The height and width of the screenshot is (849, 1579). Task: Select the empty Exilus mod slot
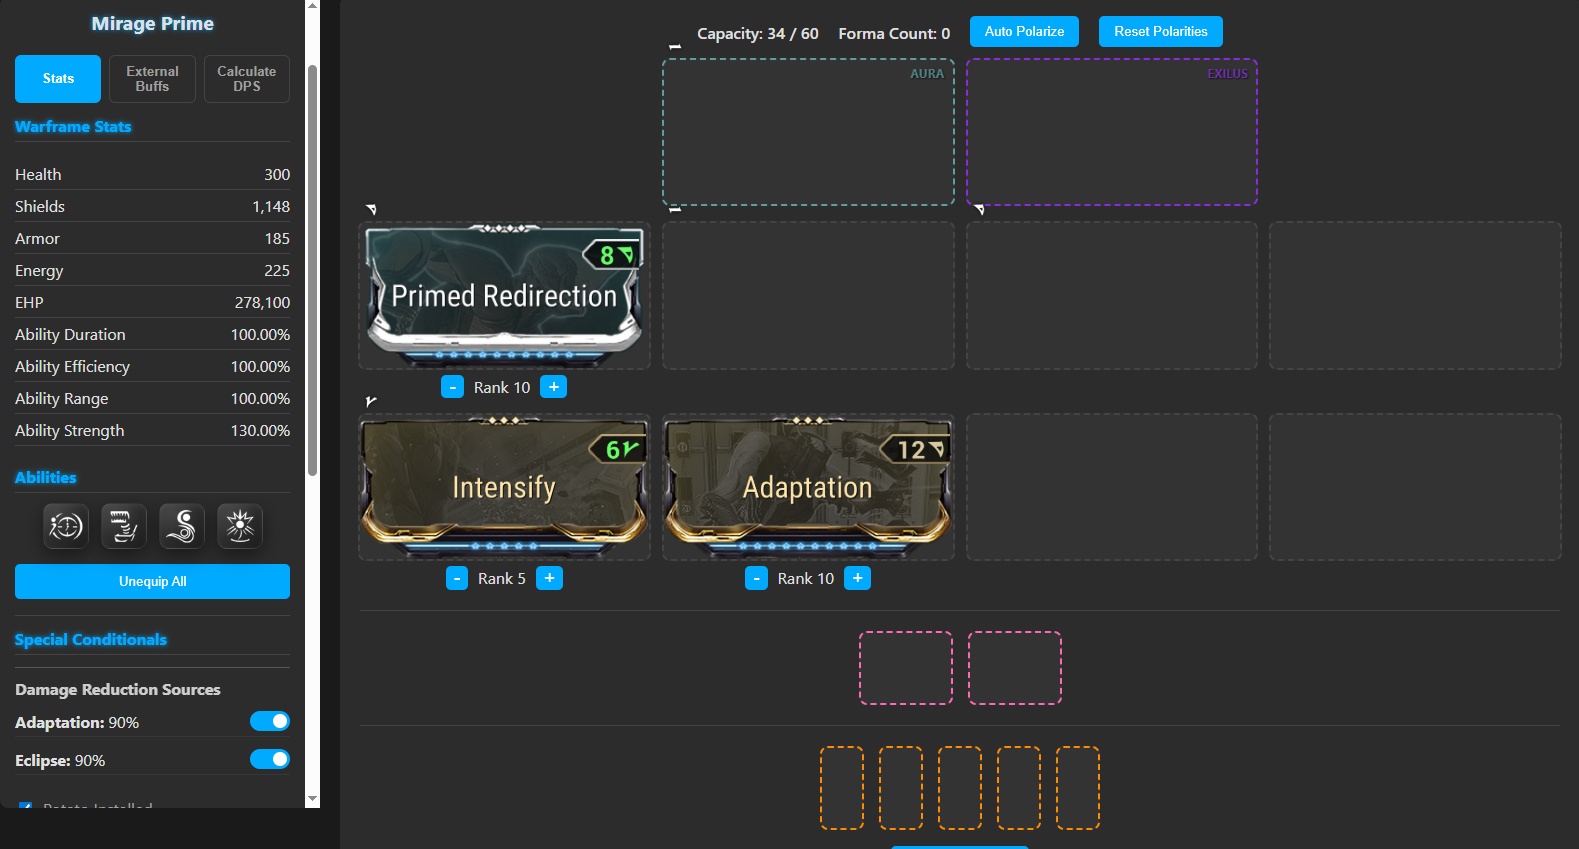click(x=1112, y=132)
